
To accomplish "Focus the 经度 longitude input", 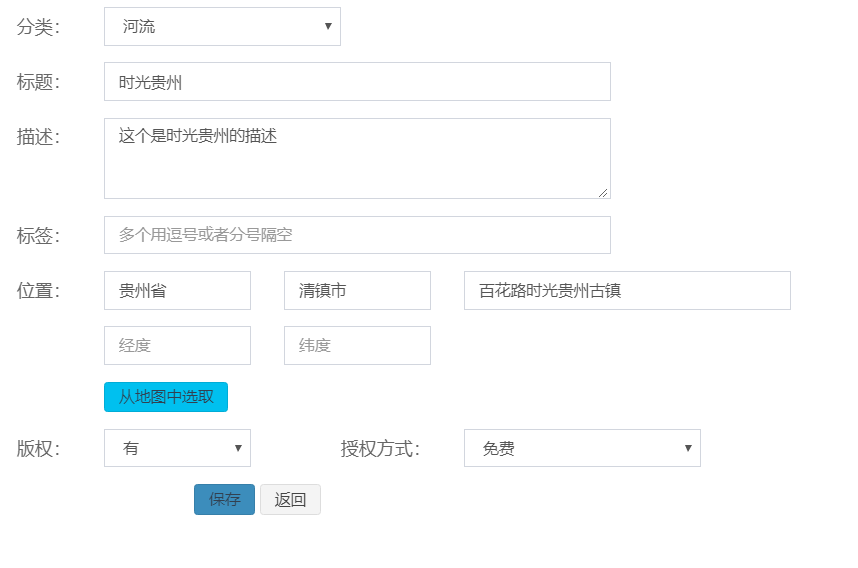I will (x=177, y=346).
